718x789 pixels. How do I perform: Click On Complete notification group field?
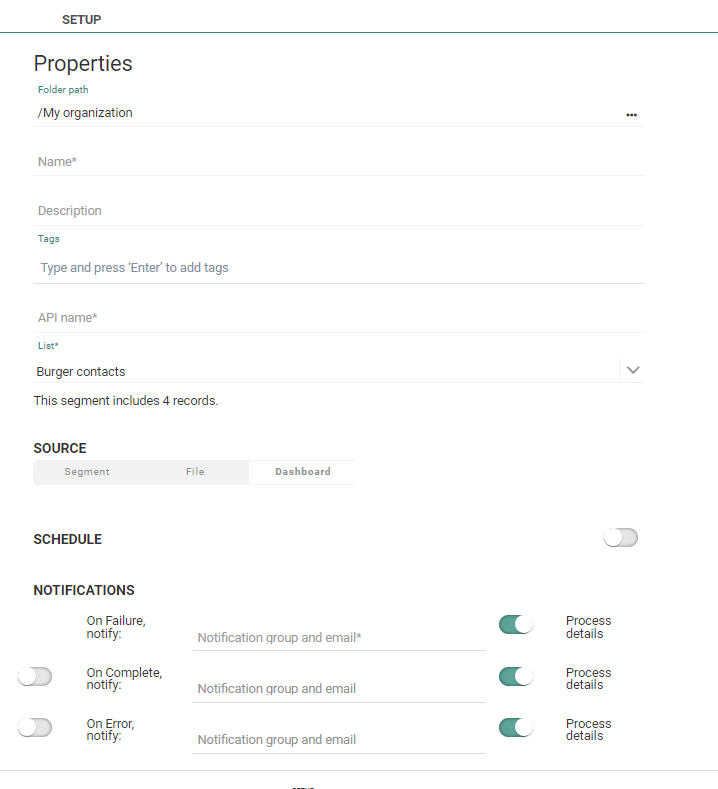pyautogui.click(x=338, y=688)
